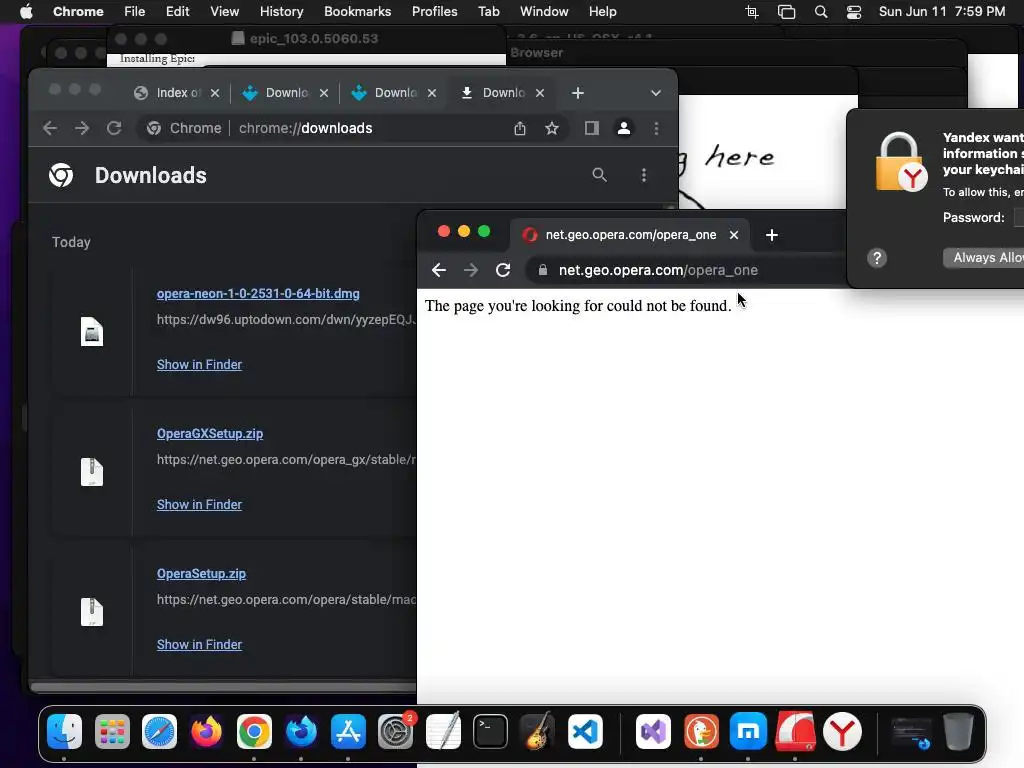Open Chrome profile avatar button
This screenshot has width=1024, height=768.
(624, 128)
